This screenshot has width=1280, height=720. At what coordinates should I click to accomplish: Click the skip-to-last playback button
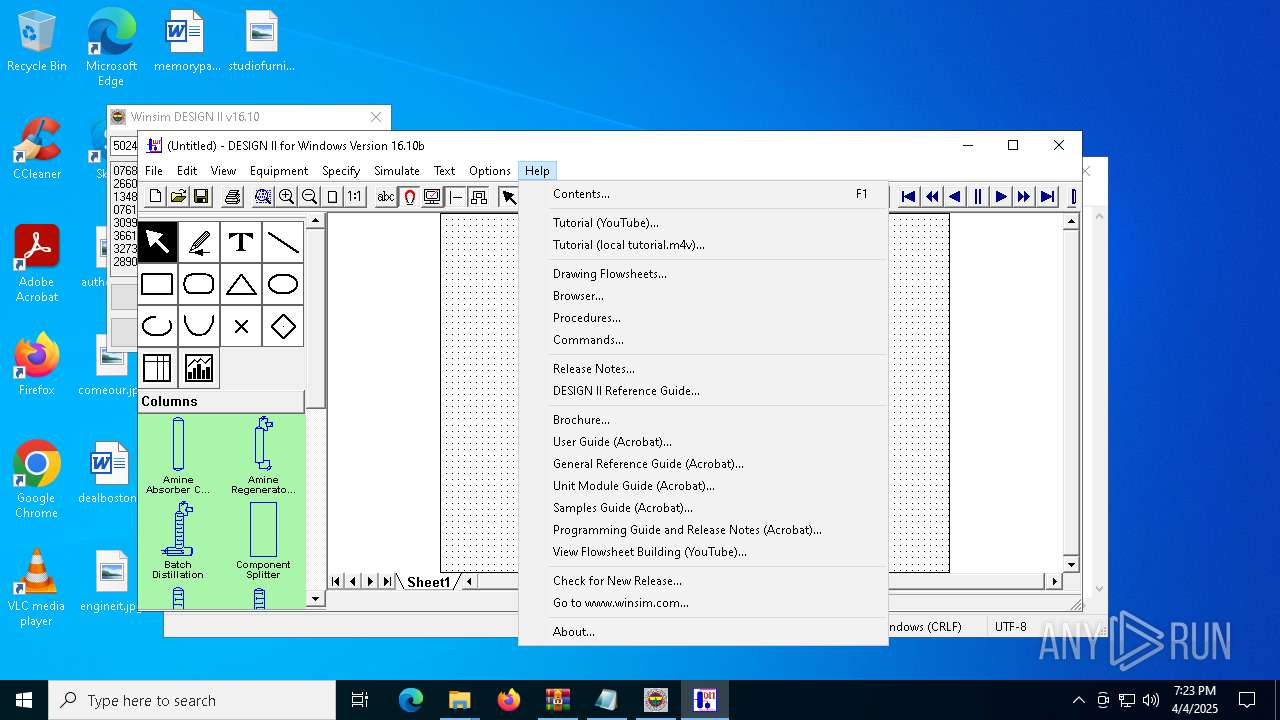(x=1046, y=197)
